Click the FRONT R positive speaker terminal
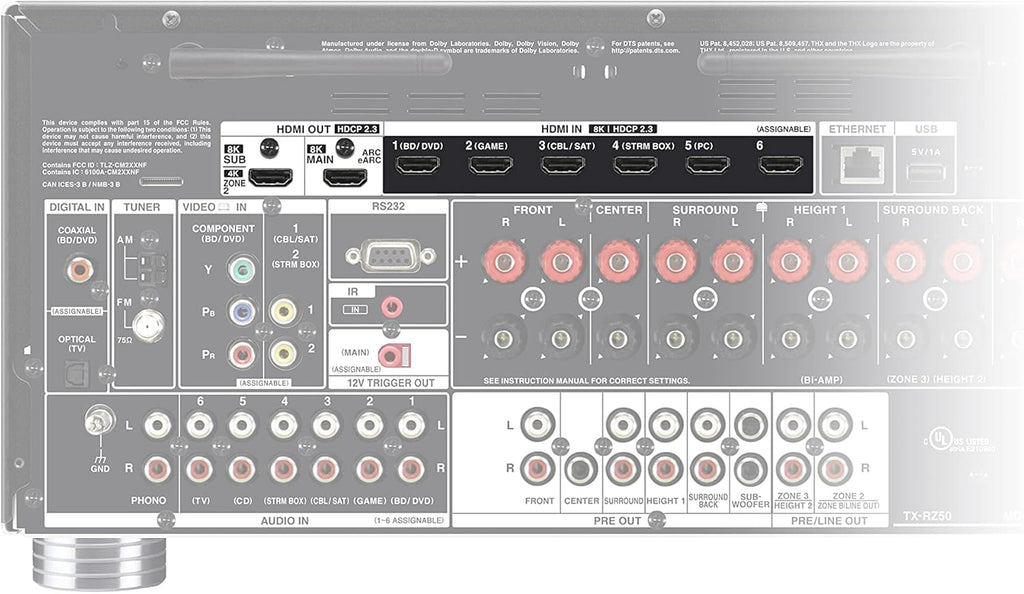This screenshot has width=1024, height=594. coord(504,261)
